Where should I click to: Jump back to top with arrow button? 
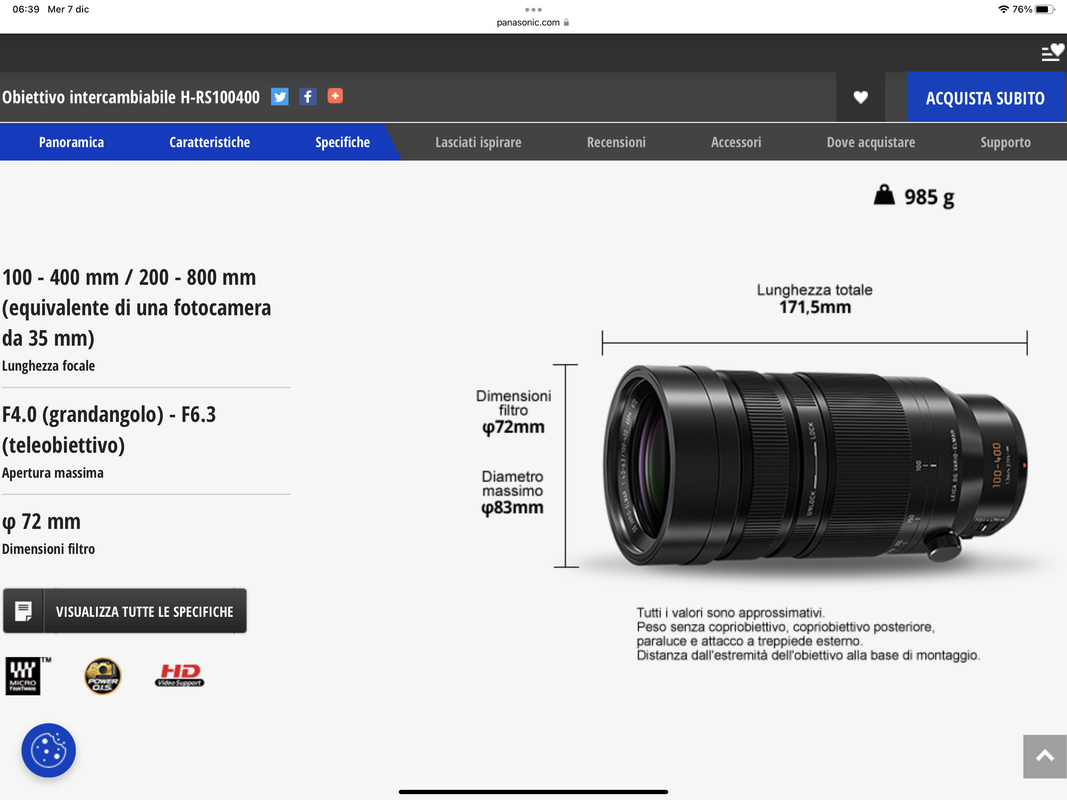pos(1045,756)
